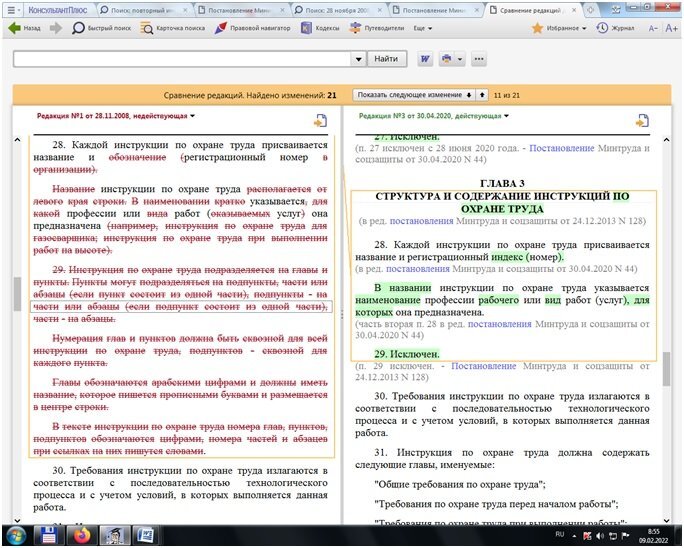
Task: Increase font size with A+
Action: (671, 28)
